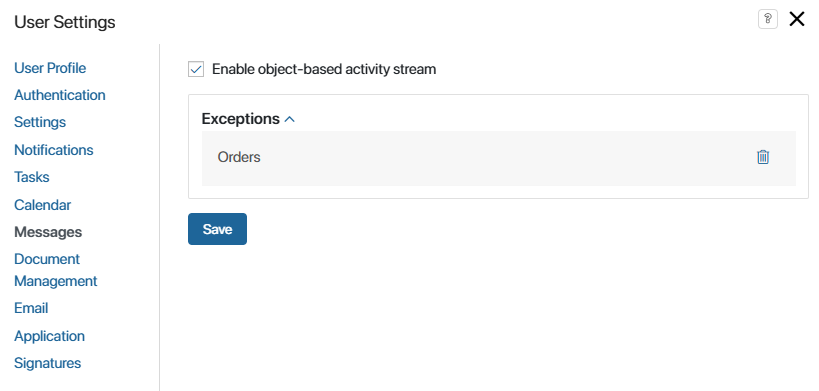The height and width of the screenshot is (391, 819).
Task: Open help via the question mark icon
Action: point(767,19)
